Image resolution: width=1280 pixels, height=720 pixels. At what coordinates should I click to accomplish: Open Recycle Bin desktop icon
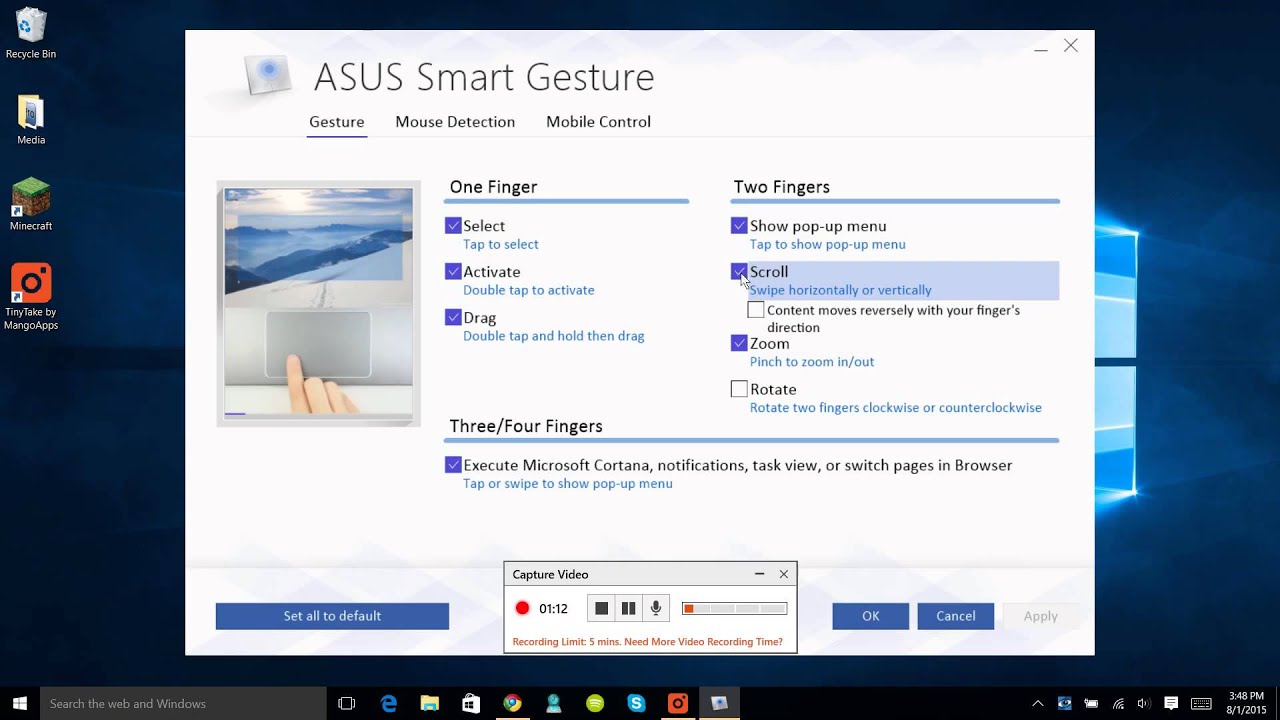[31, 34]
